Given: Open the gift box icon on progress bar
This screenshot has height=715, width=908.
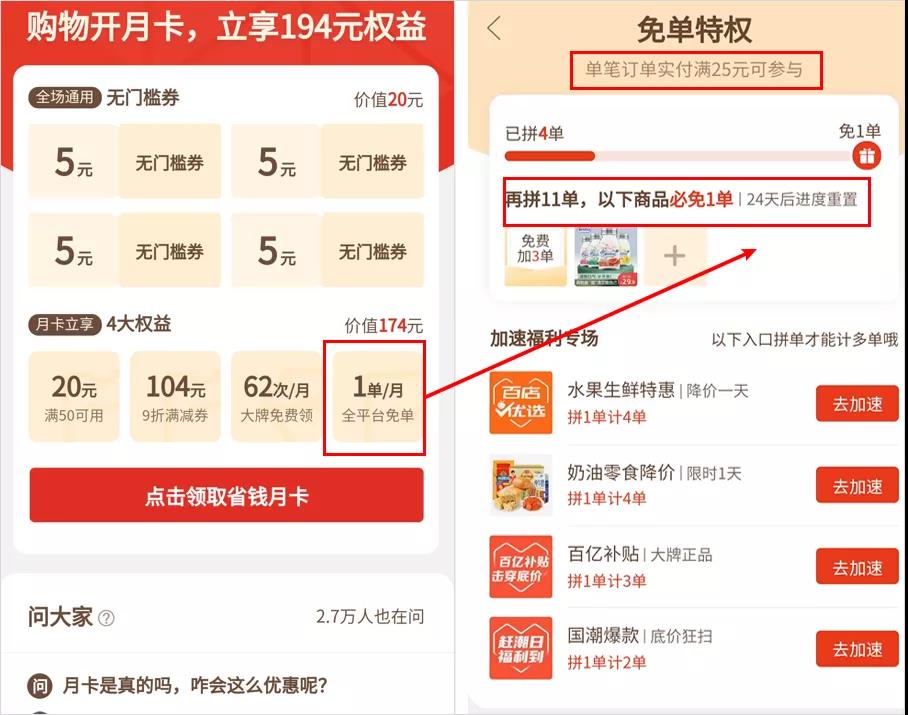Looking at the screenshot, I should (866, 156).
